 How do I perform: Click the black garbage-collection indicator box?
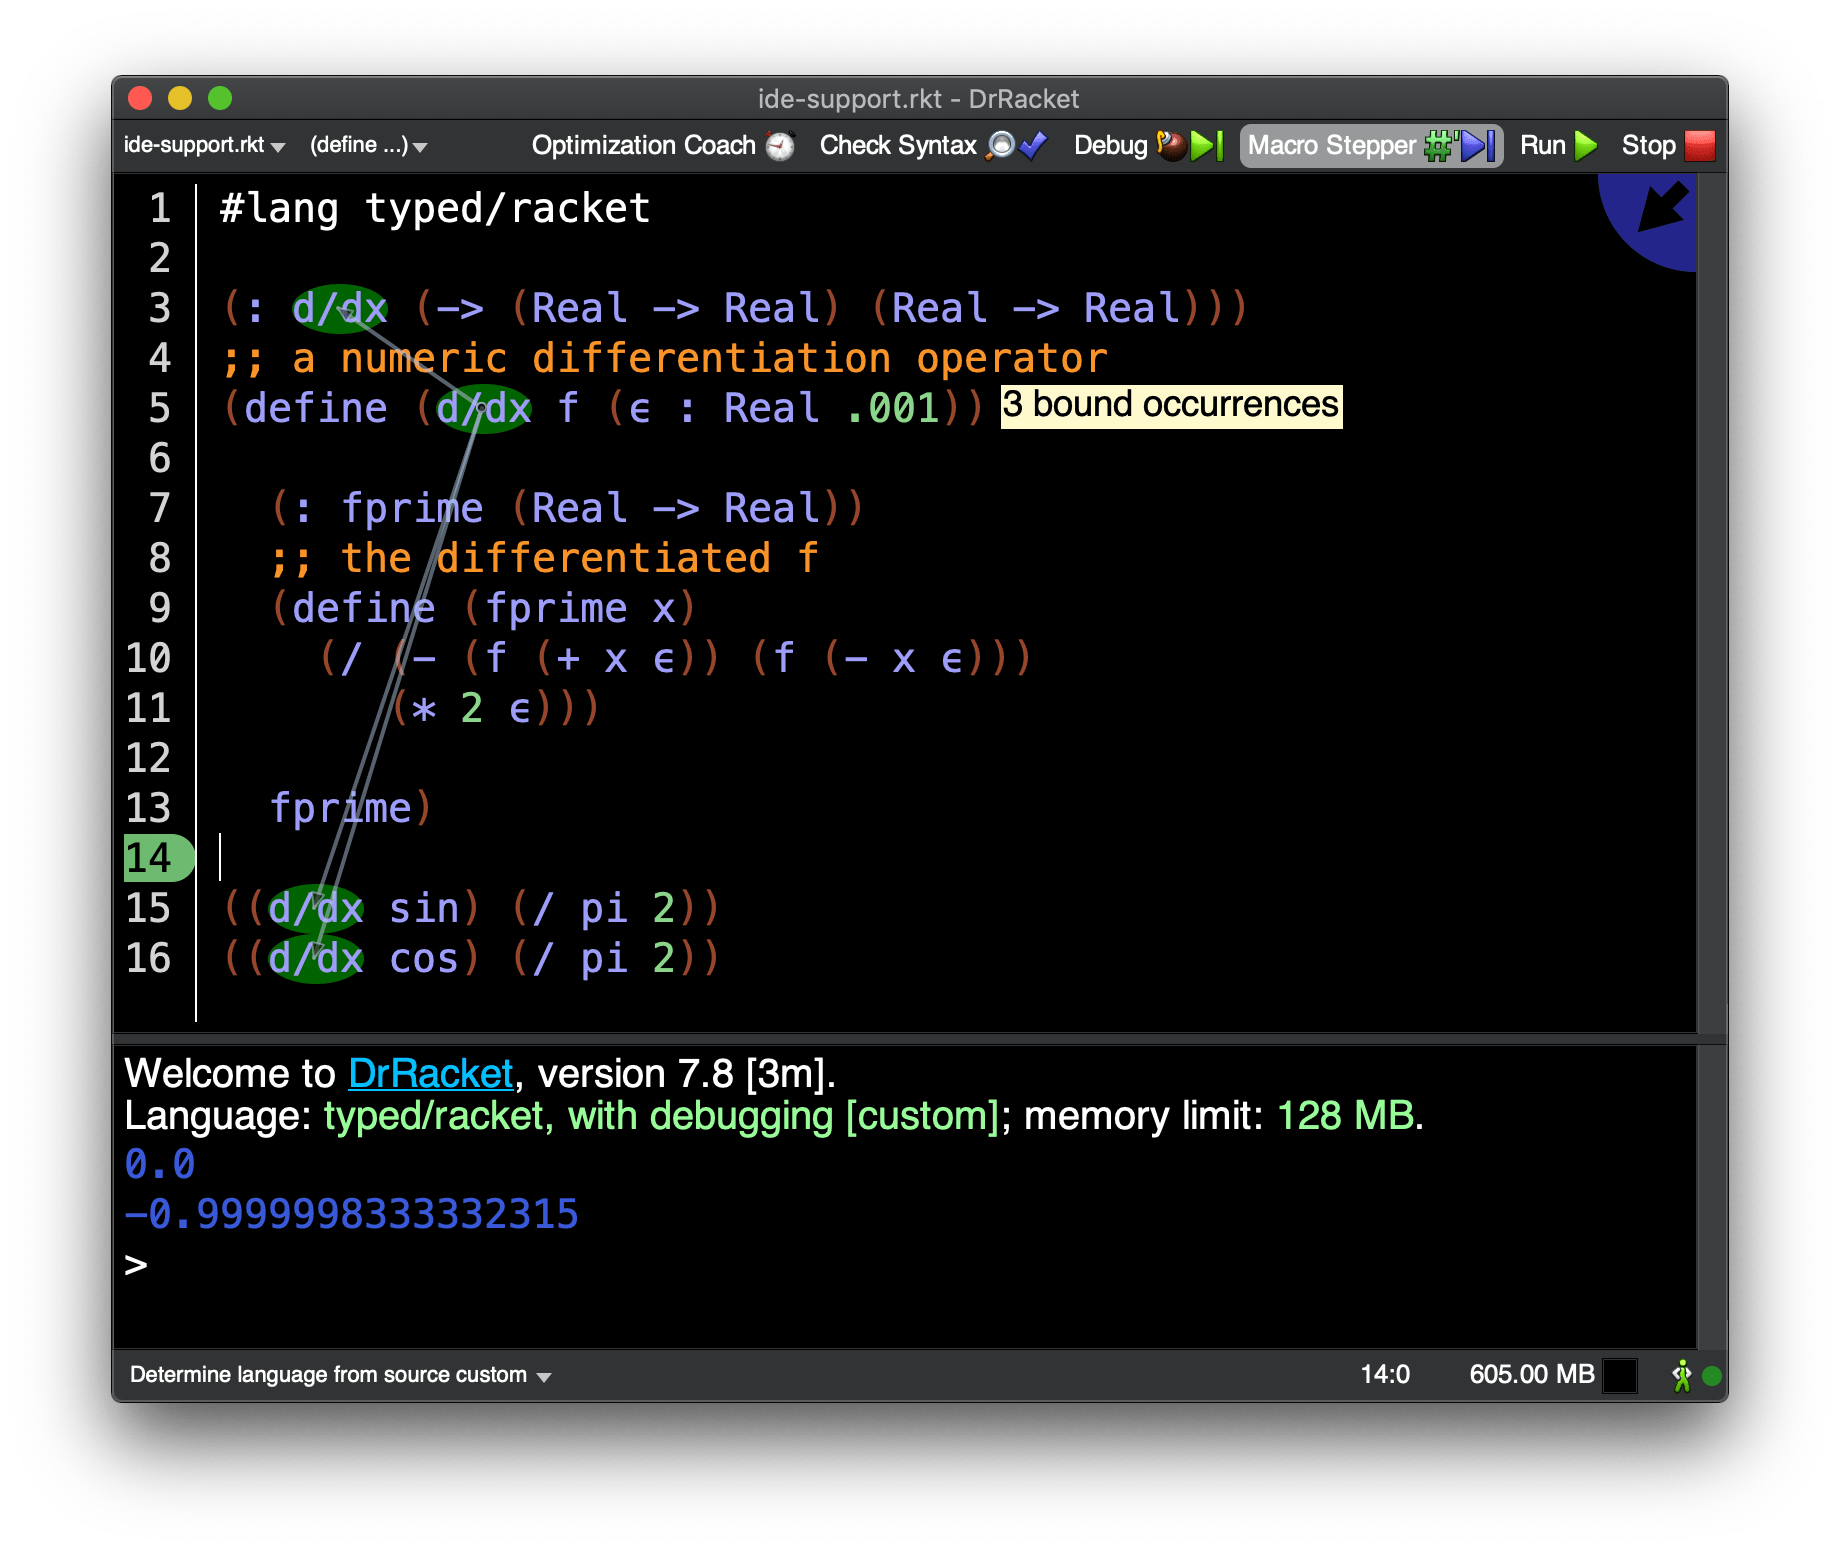tap(1620, 1376)
